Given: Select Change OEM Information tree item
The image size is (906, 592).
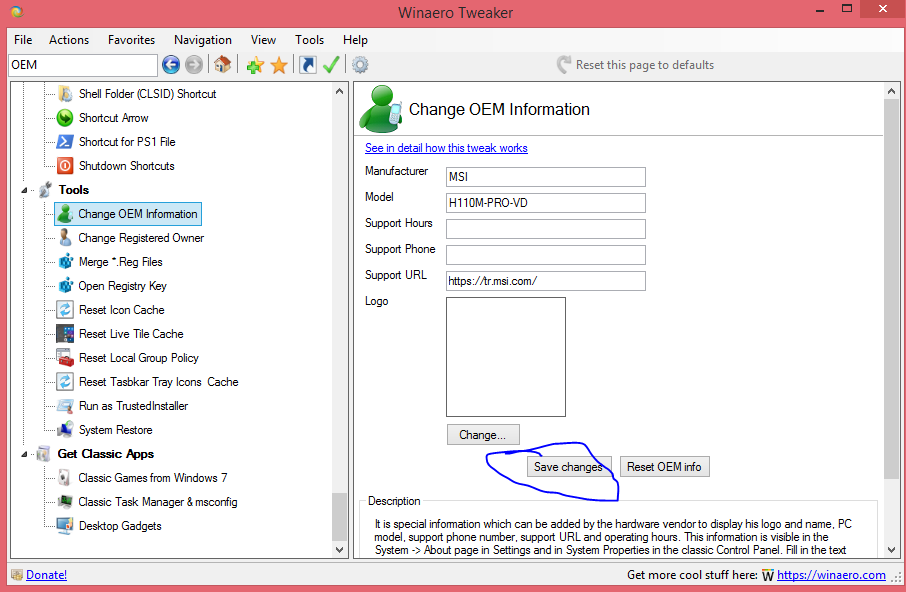Looking at the screenshot, I should 128,214.
